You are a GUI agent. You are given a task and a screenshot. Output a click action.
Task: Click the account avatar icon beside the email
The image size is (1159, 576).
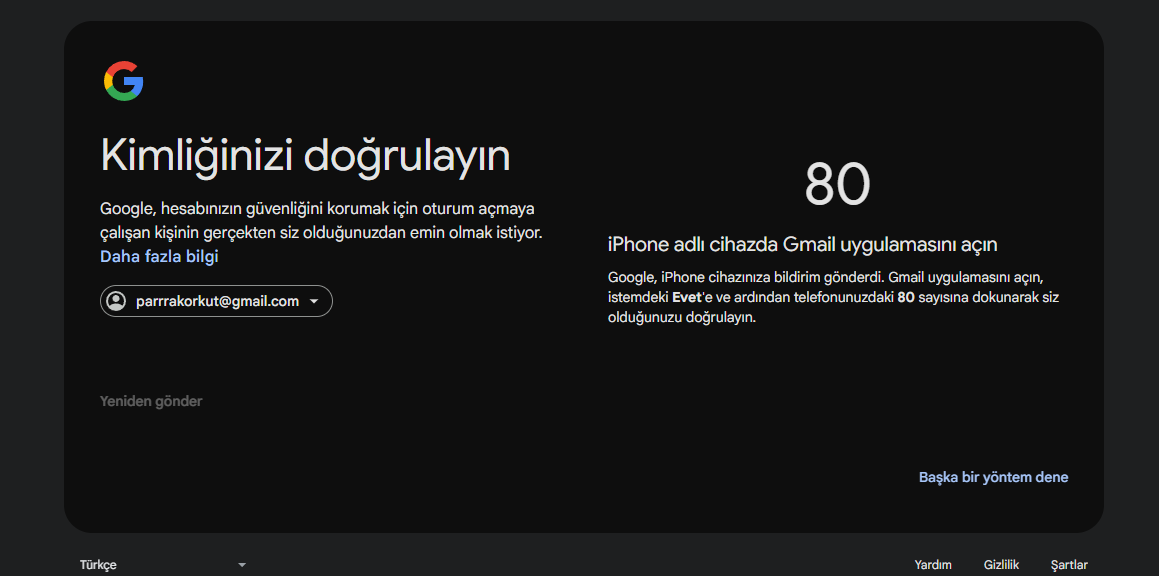116,301
